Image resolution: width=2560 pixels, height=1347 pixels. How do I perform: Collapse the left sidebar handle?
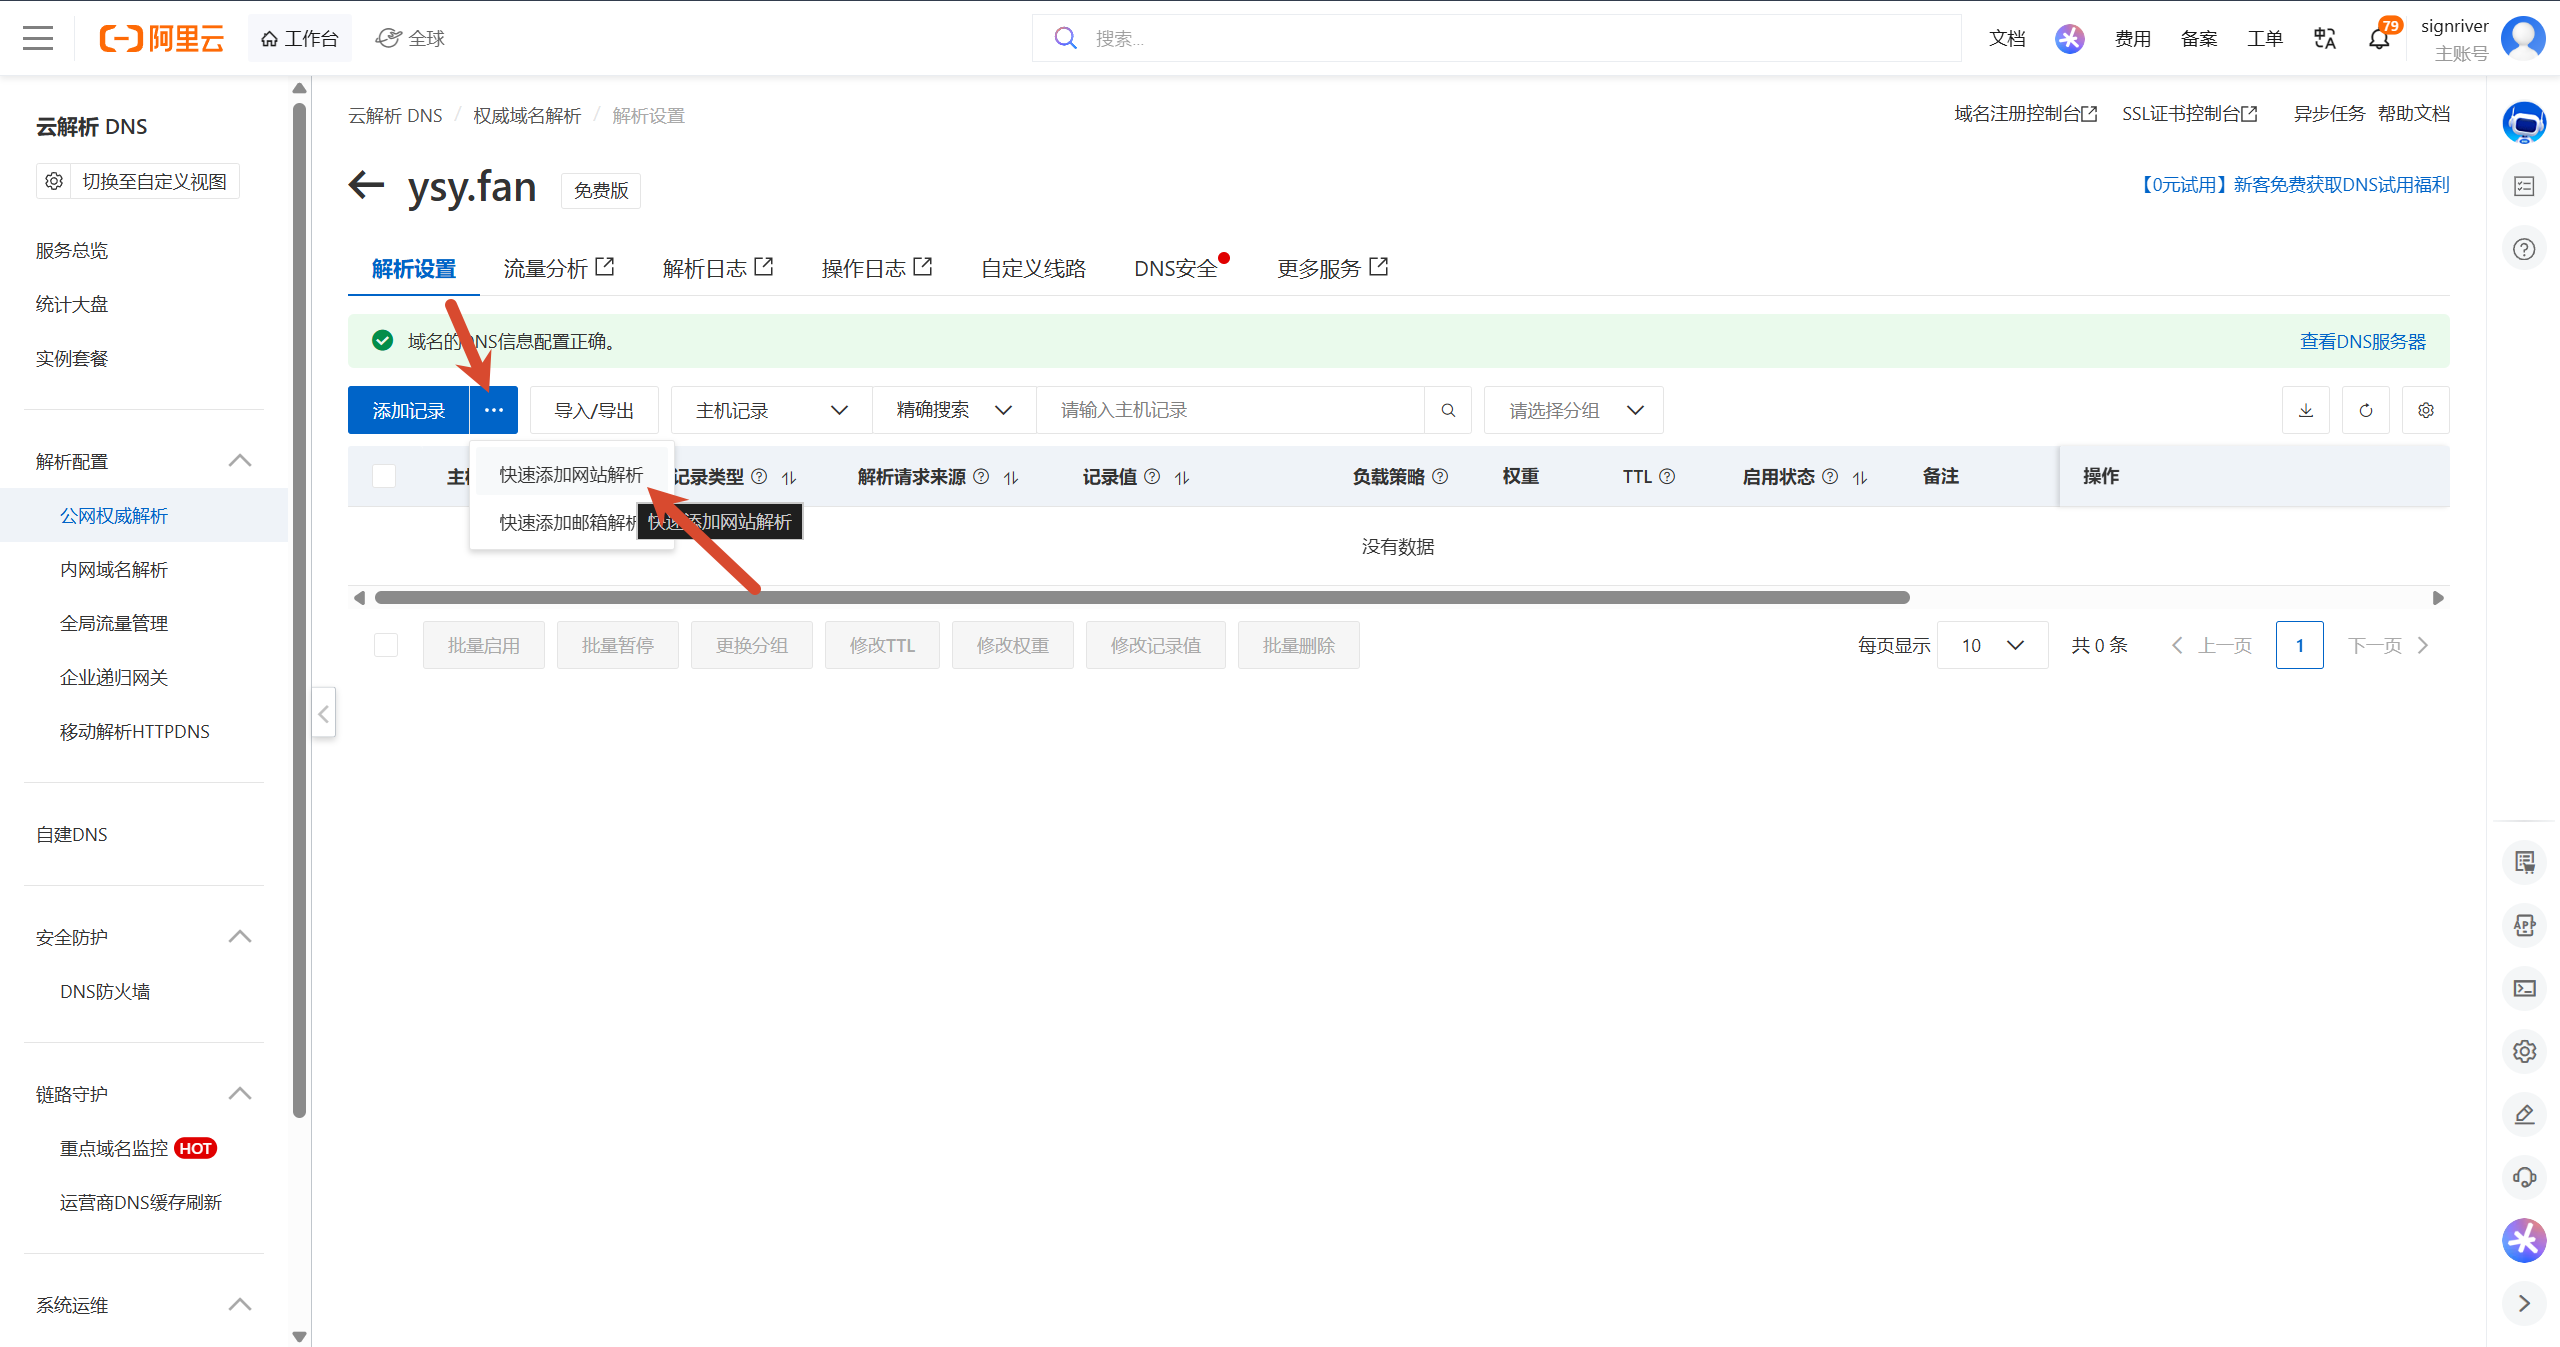pyautogui.click(x=323, y=713)
